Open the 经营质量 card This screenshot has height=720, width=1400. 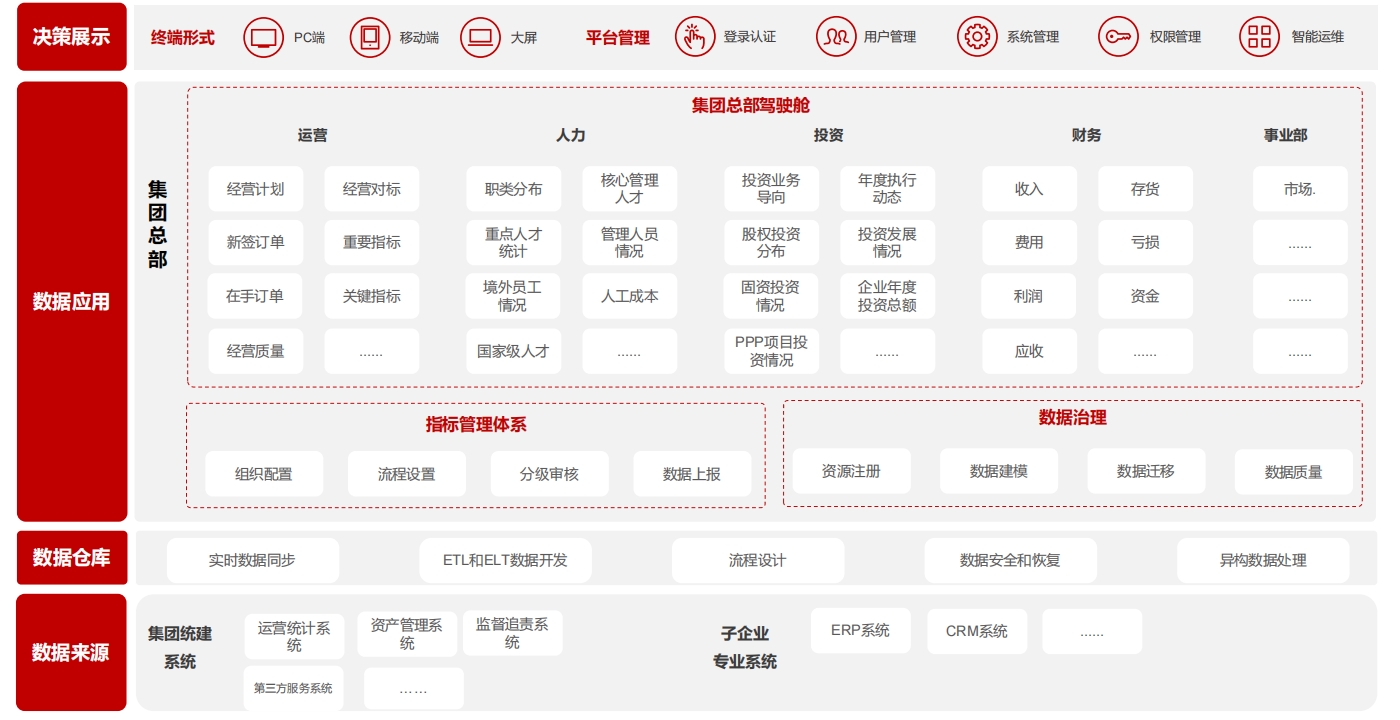pyautogui.click(x=255, y=351)
